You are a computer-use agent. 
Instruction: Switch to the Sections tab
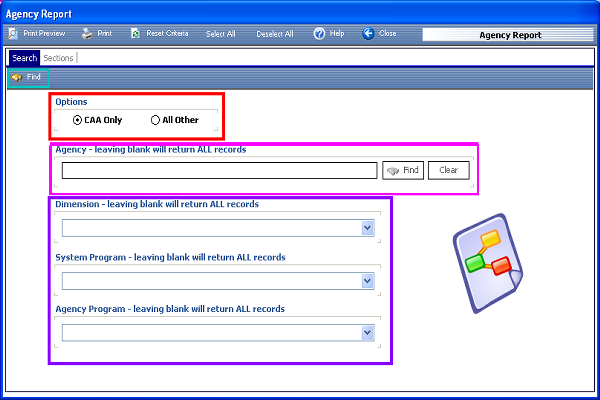58,58
